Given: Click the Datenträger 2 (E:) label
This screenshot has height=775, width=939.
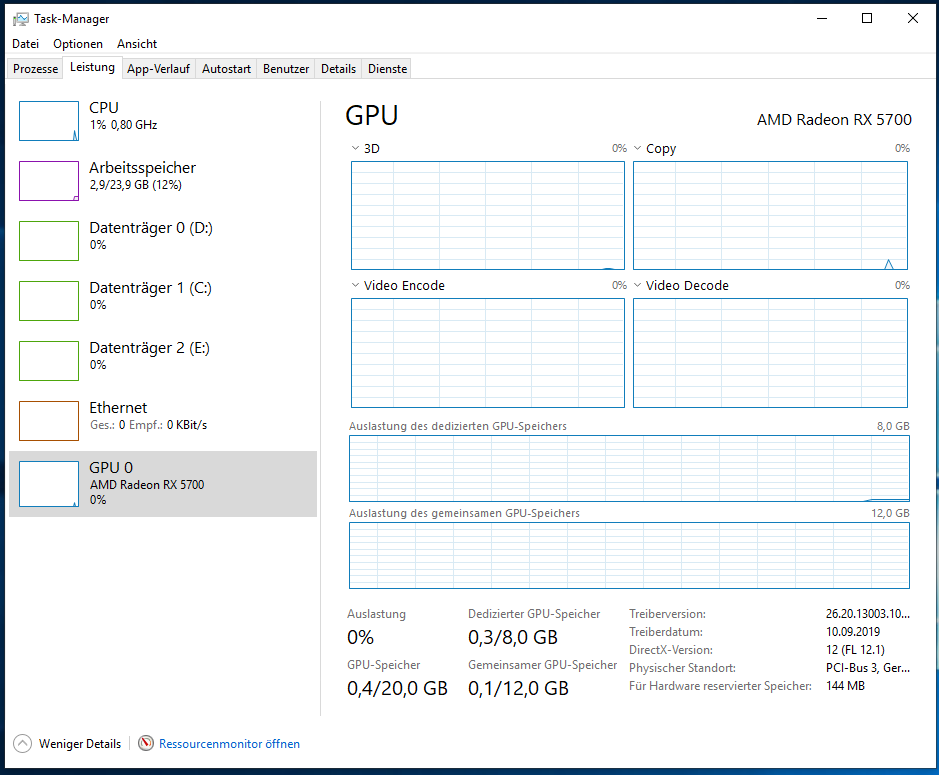Looking at the screenshot, I should click(x=149, y=347).
